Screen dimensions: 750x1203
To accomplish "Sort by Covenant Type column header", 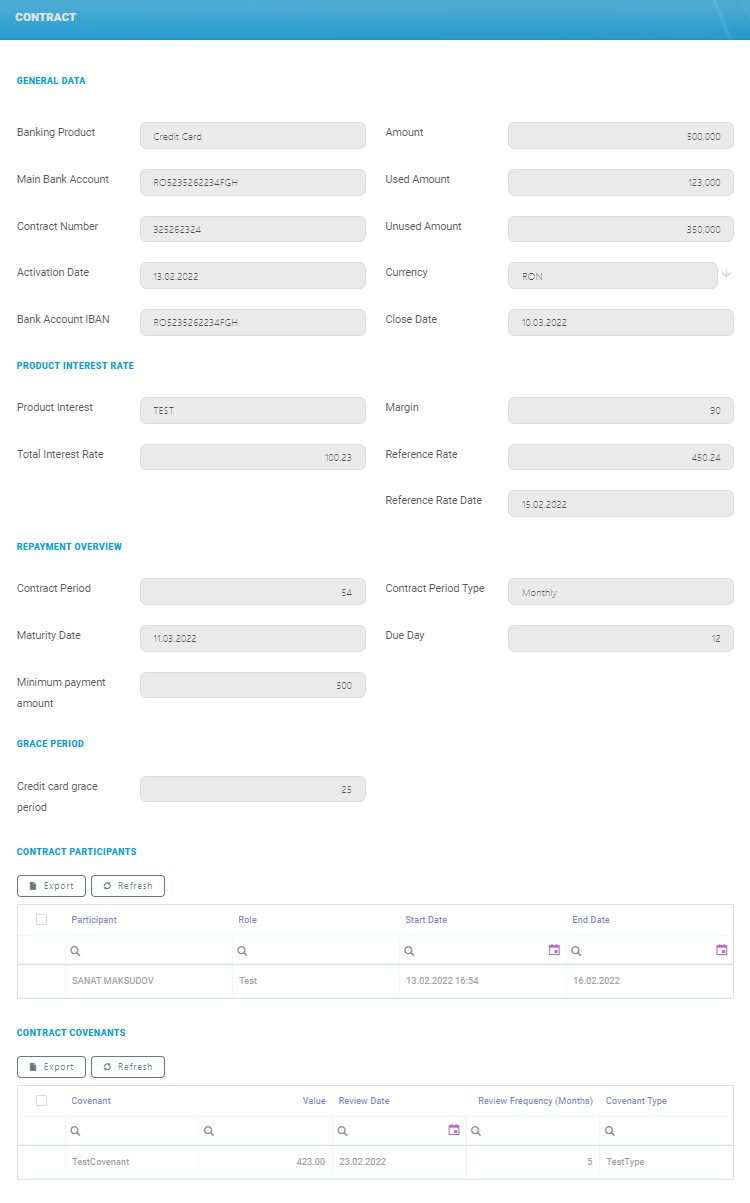I will [636, 1101].
